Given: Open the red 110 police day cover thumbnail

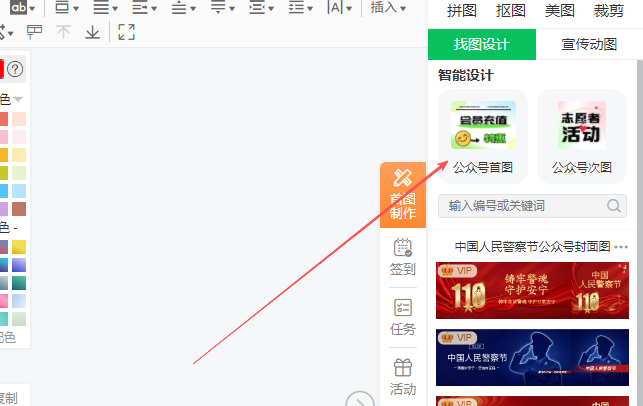Looking at the screenshot, I should [x=532, y=290].
